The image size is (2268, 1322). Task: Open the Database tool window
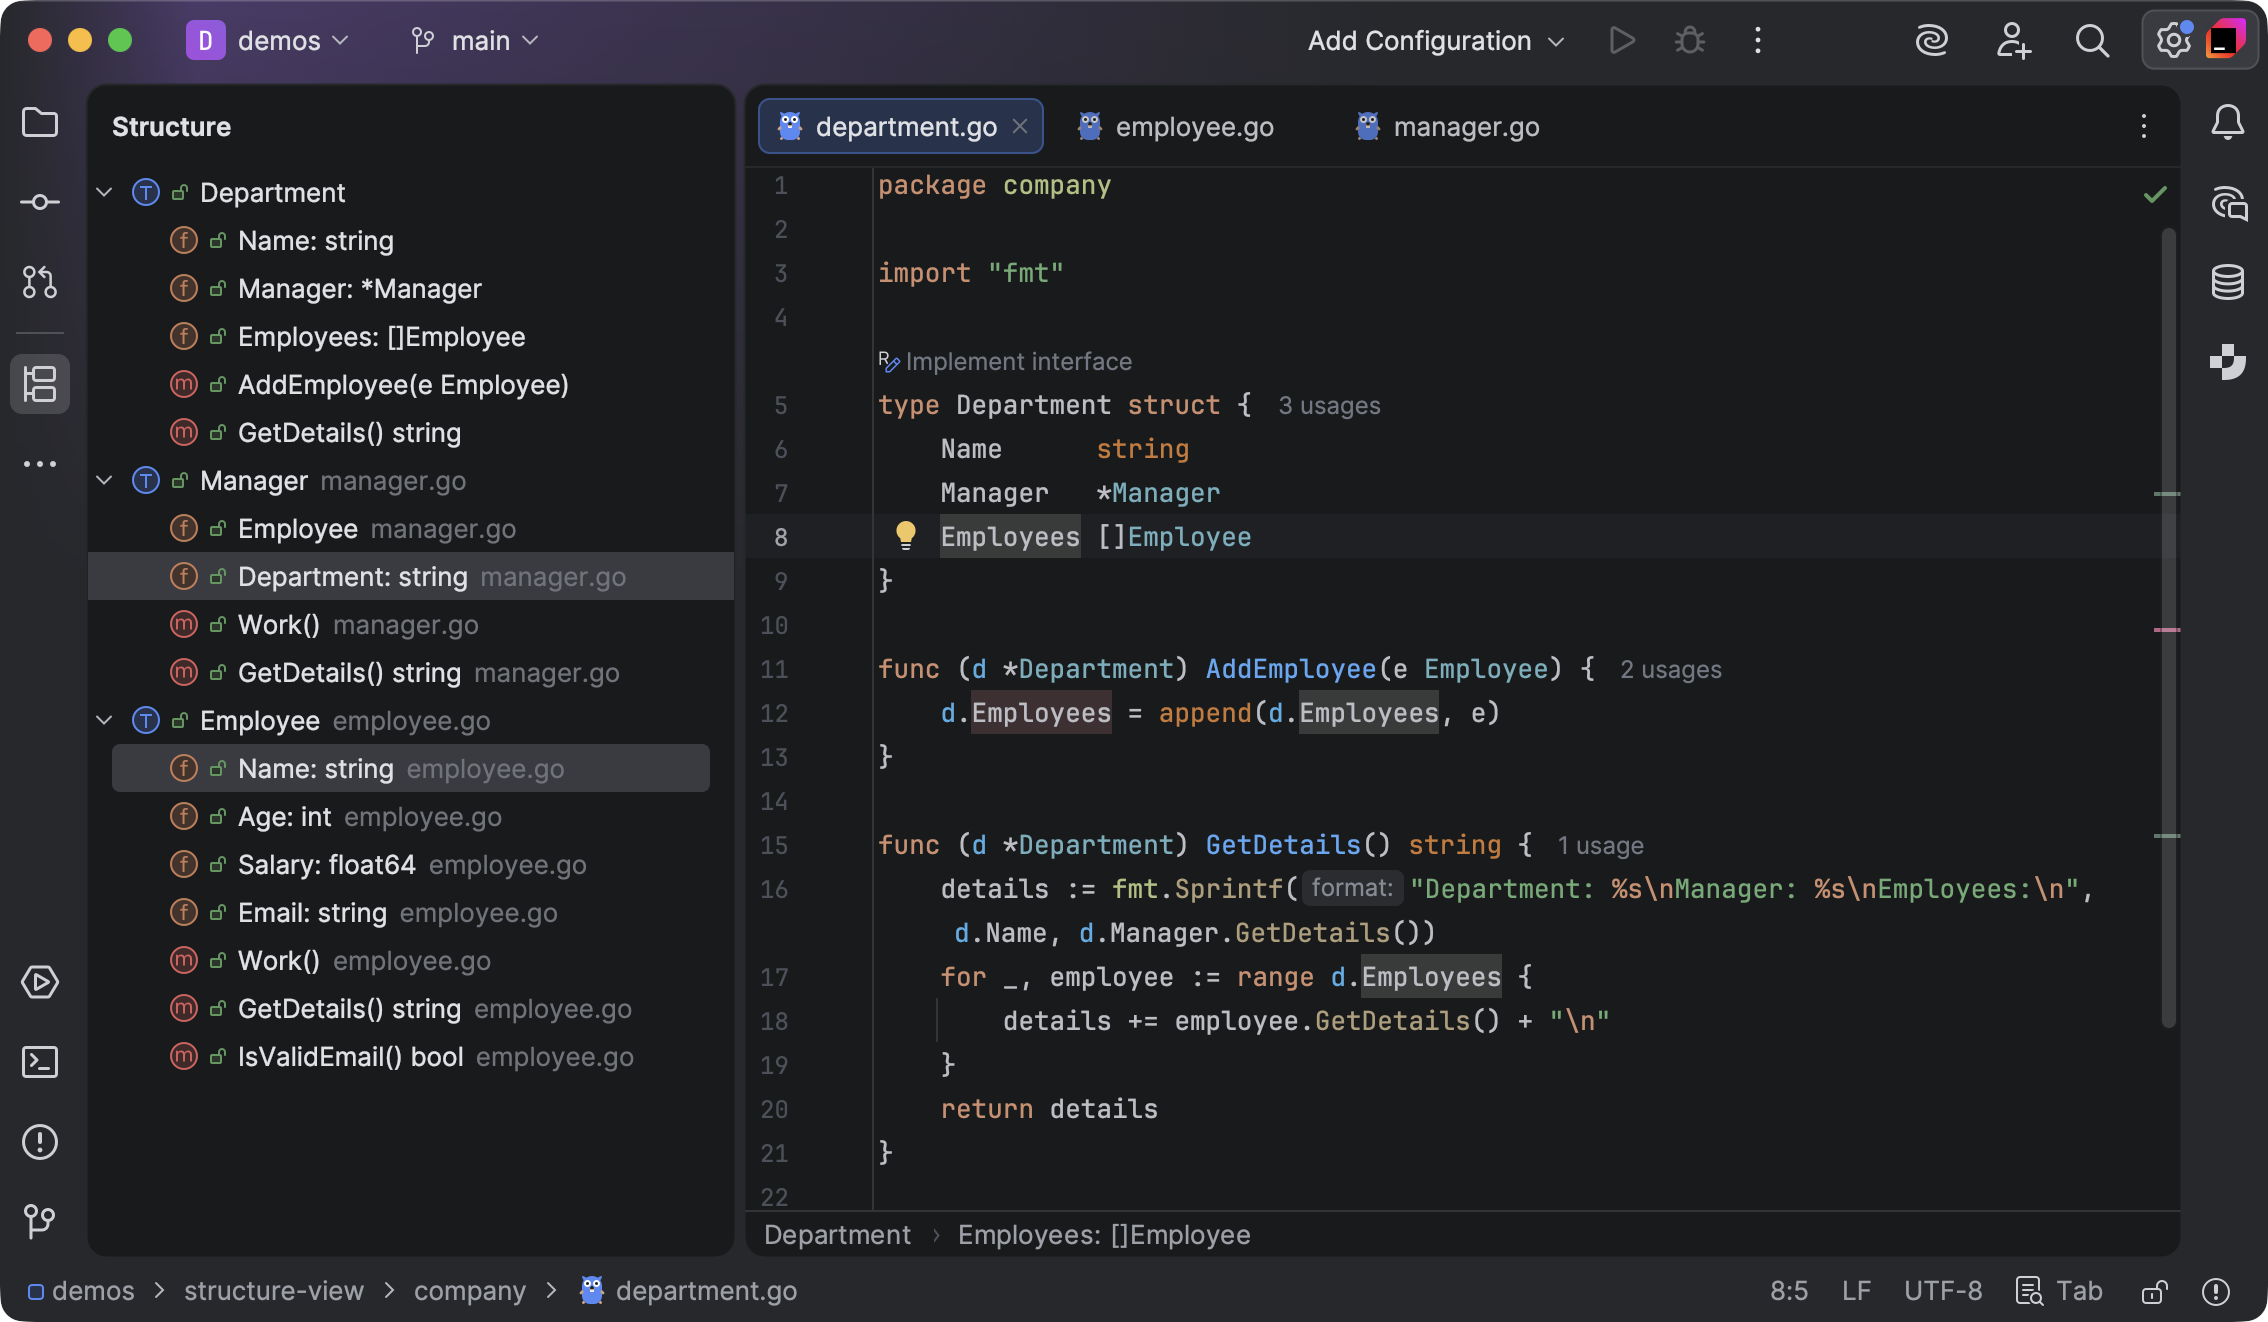(2227, 282)
